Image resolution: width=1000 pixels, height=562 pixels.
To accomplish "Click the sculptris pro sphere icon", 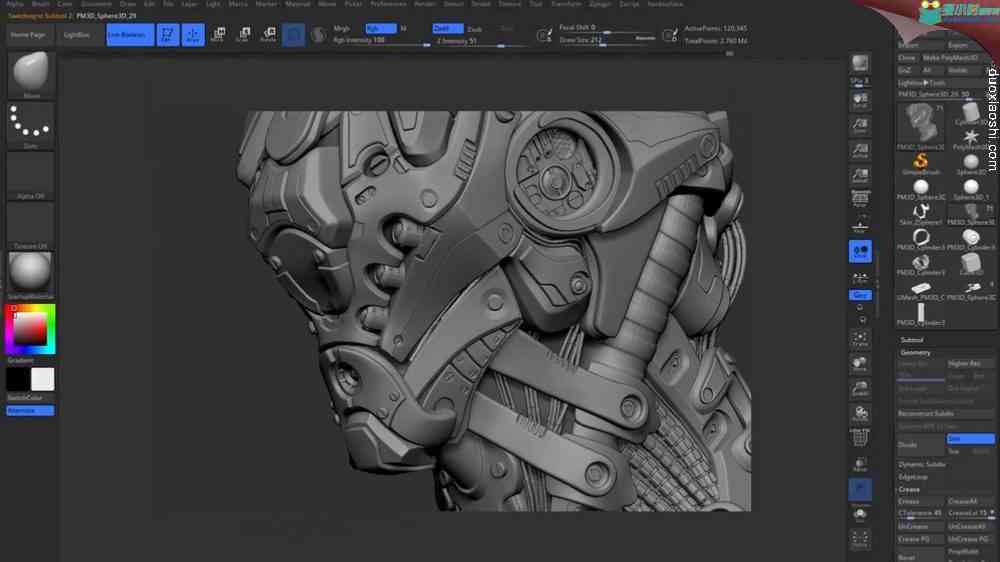I will point(318,34).
